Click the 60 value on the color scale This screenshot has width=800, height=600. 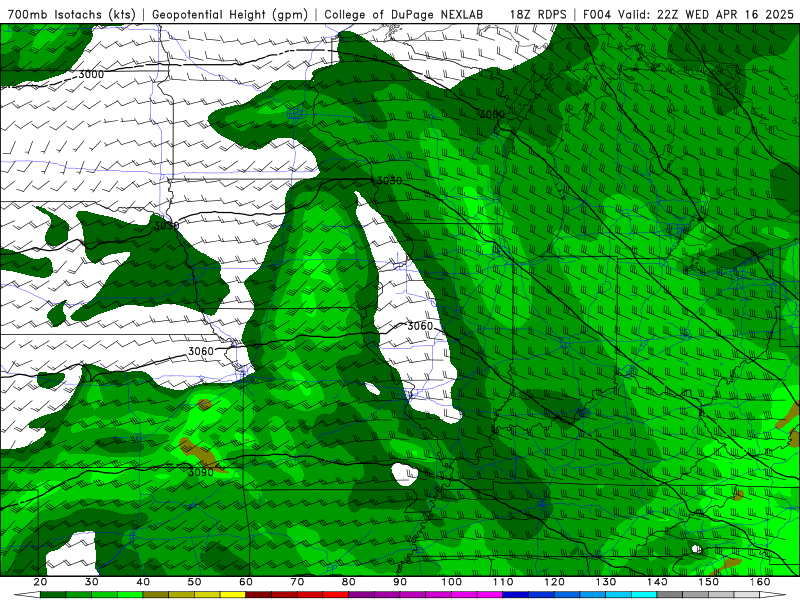pyautogui.click(x=246, y=582)
